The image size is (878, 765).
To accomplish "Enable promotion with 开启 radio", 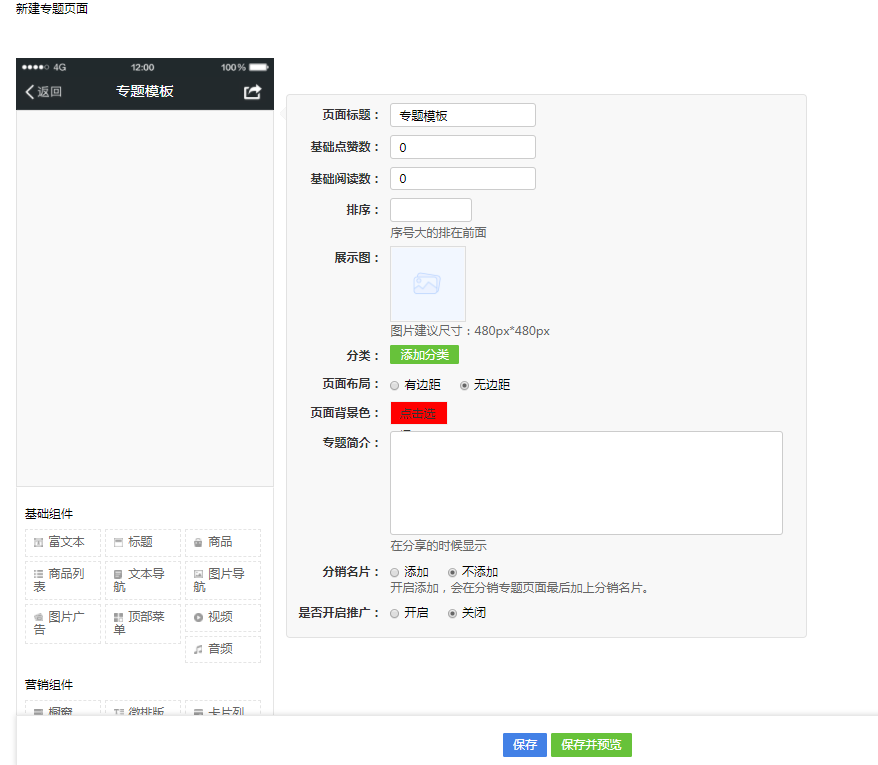I will click(395, 613).
